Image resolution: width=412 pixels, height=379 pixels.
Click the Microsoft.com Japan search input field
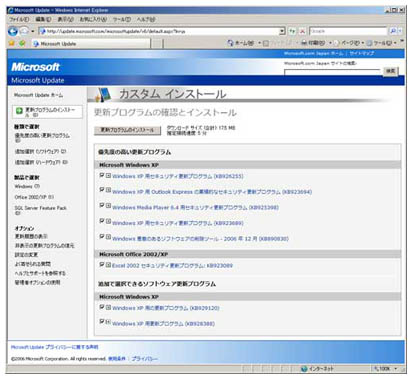coord(332,71)
